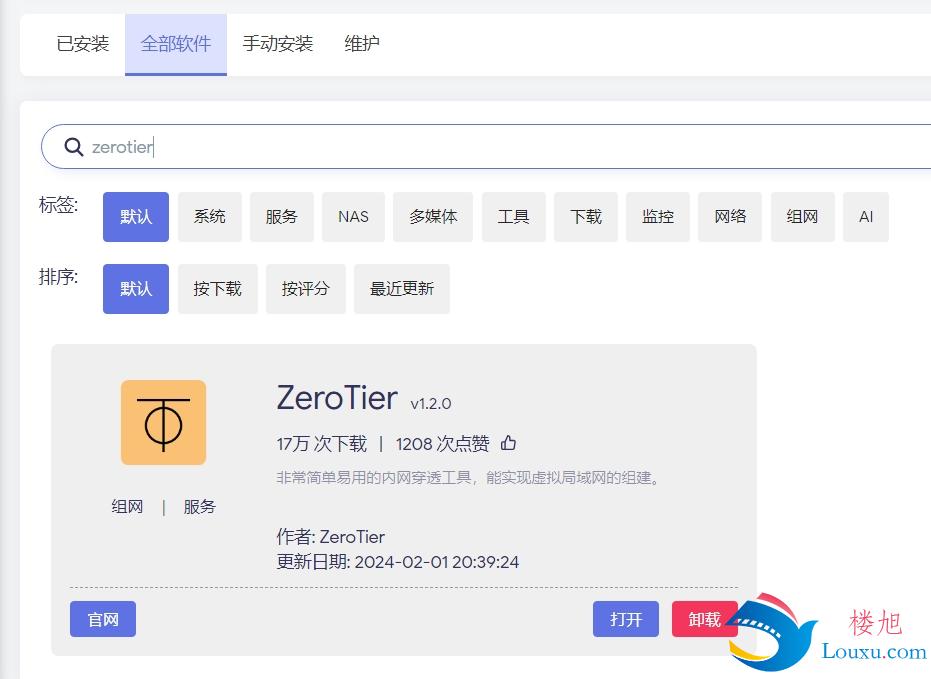Select the 全部软件 tab
This screenshot has width=931, height=679.
click(176, 44)
